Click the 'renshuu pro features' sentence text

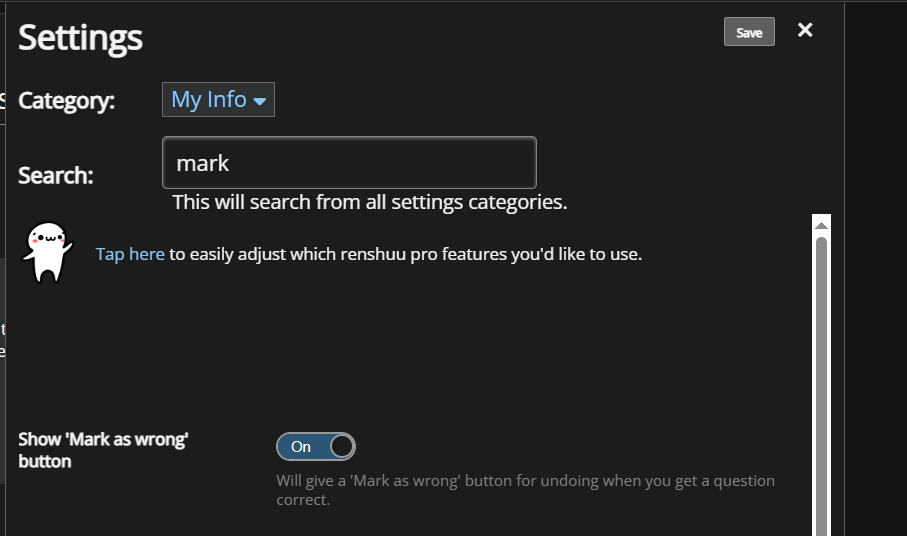pyautogui.click(x=405, y=254)
